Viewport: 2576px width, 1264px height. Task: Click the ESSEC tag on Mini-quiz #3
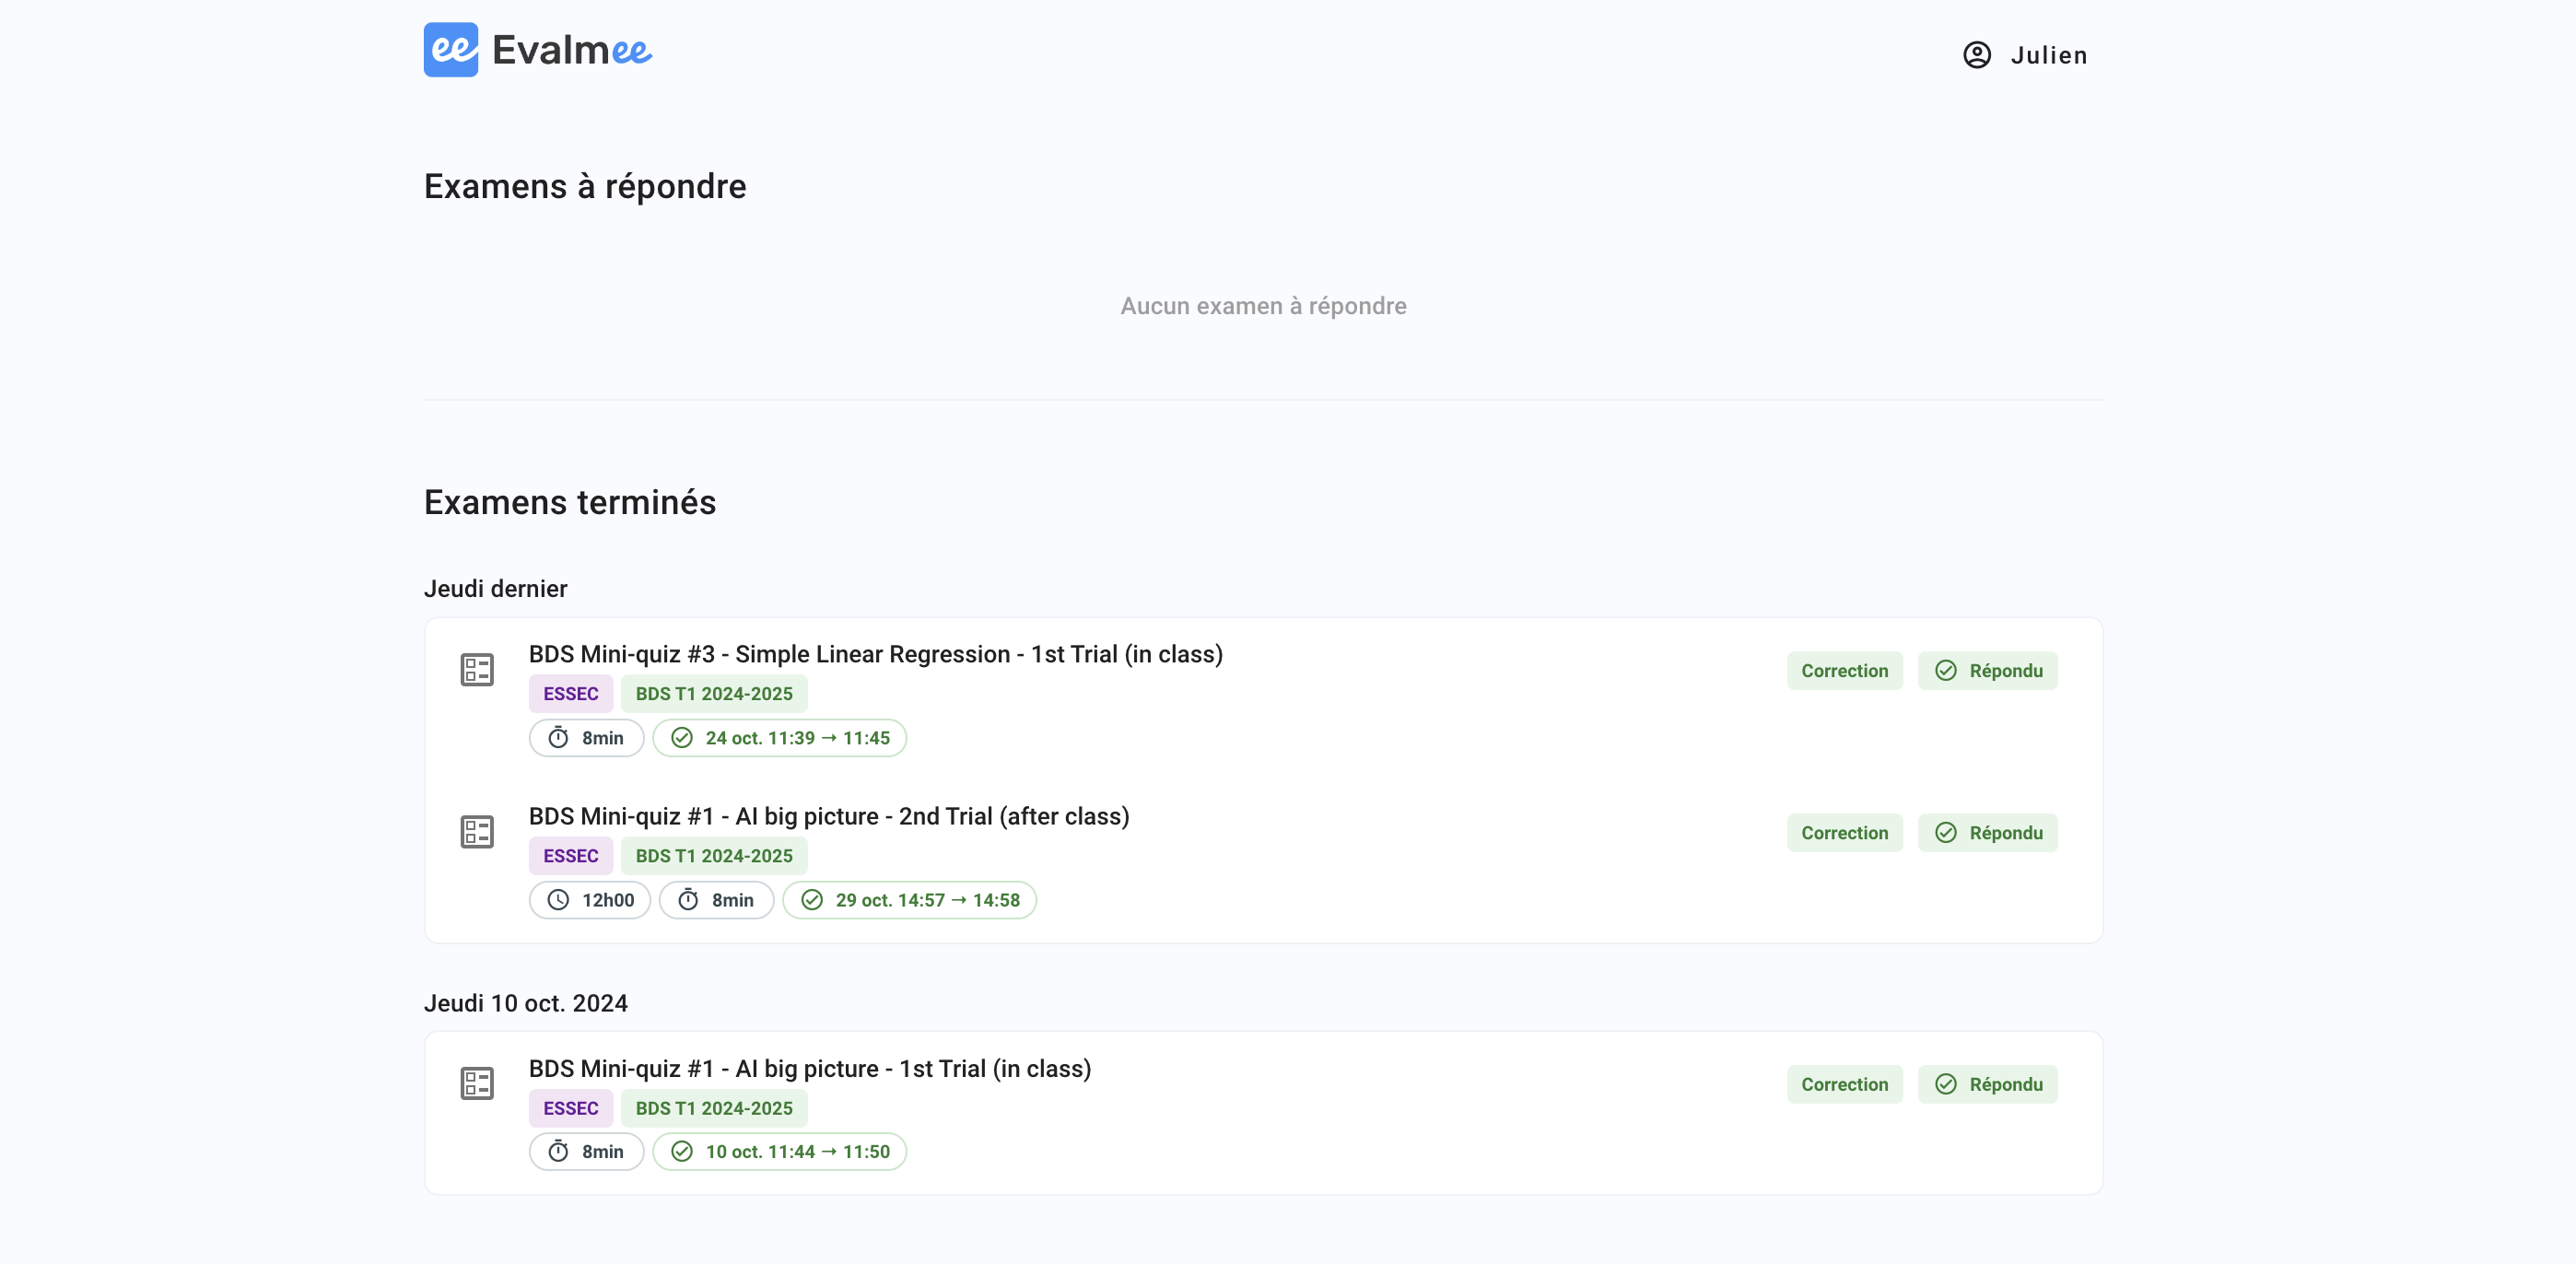(570, 694)
